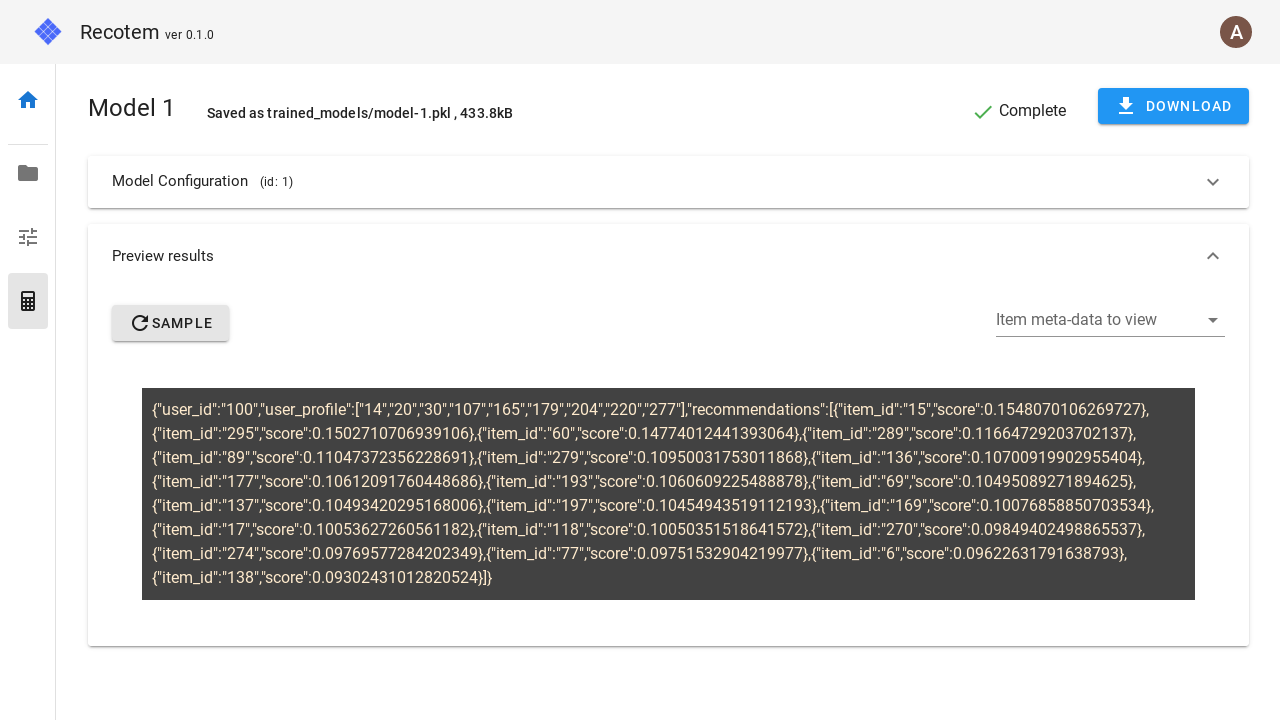Viewport: 1280px width, 720px height.
Task: Click the Recotem logo icon
Action: point(48,32)
